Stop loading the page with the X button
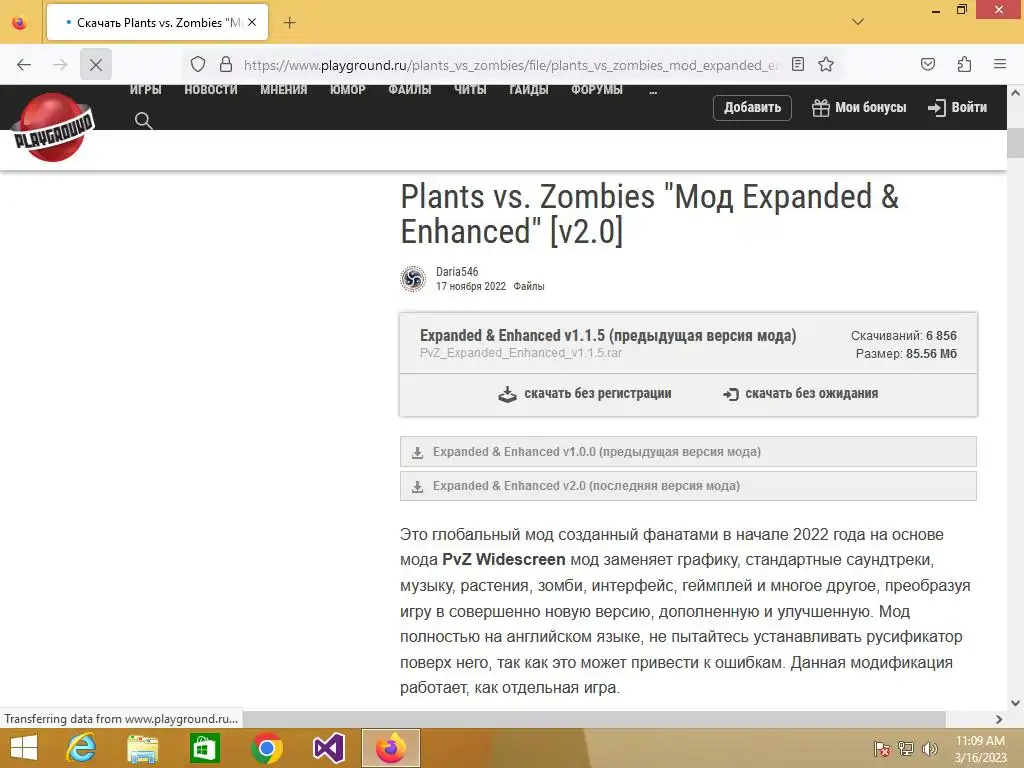This screenshot has height=768, width=1024. 95,65
